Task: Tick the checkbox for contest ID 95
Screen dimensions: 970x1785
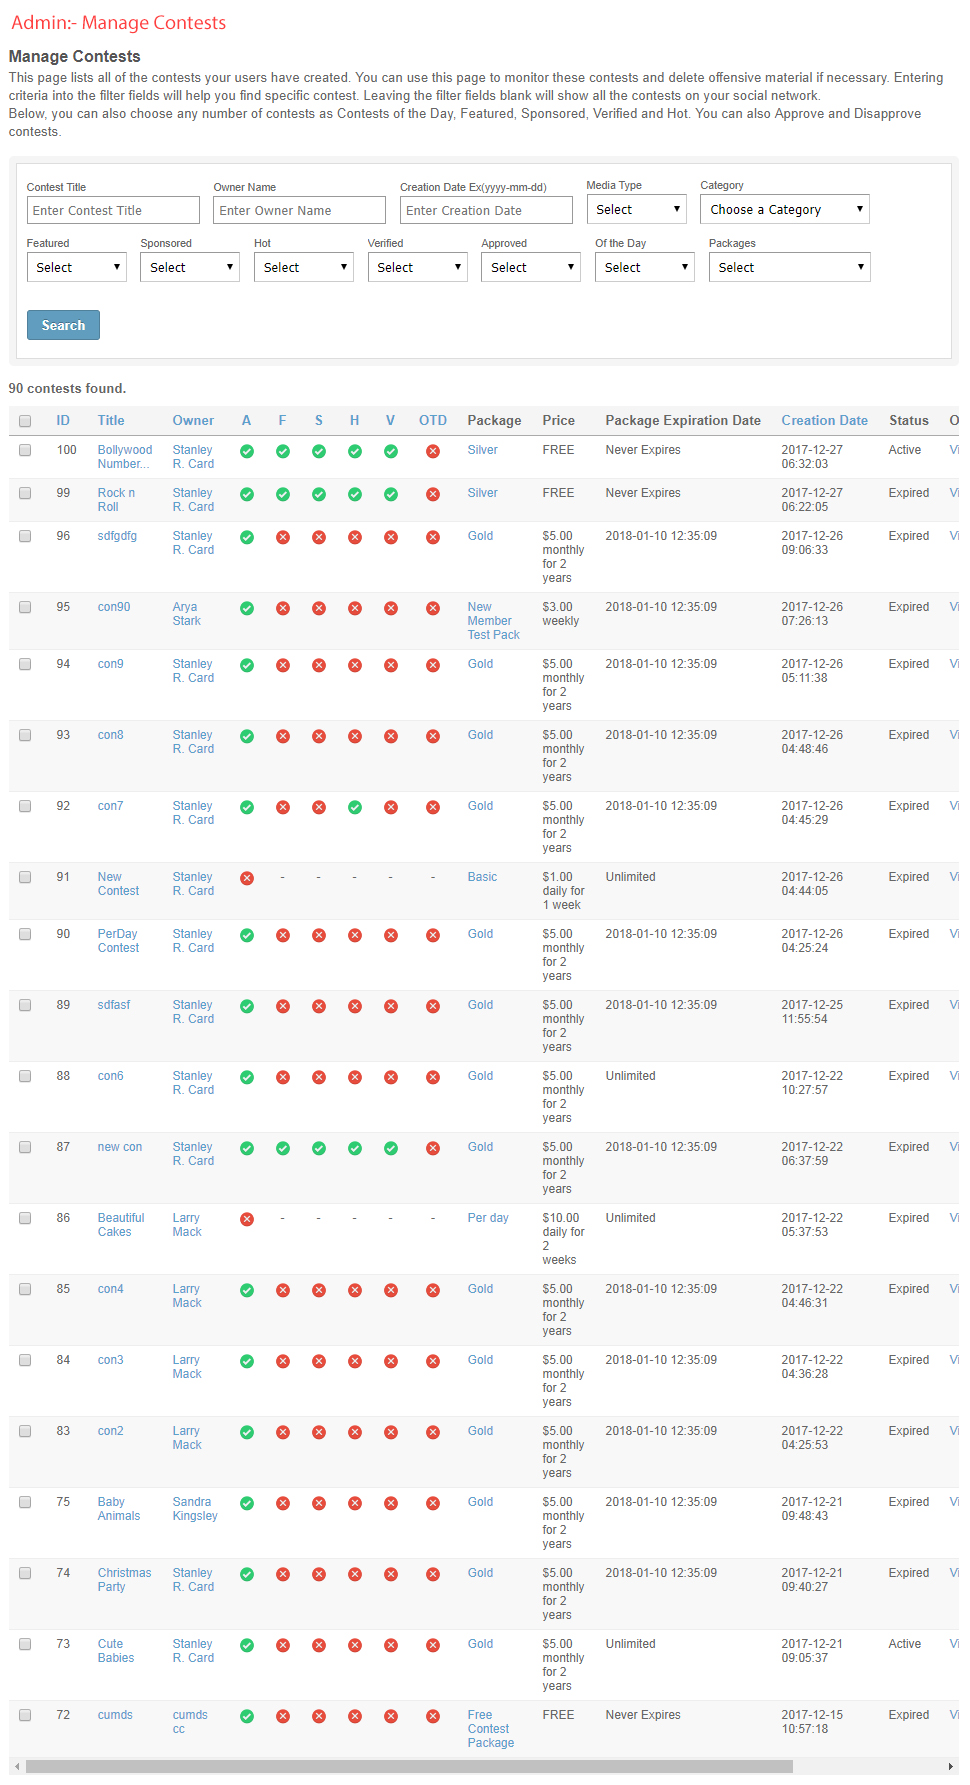Action: click(x=25, y=607)
